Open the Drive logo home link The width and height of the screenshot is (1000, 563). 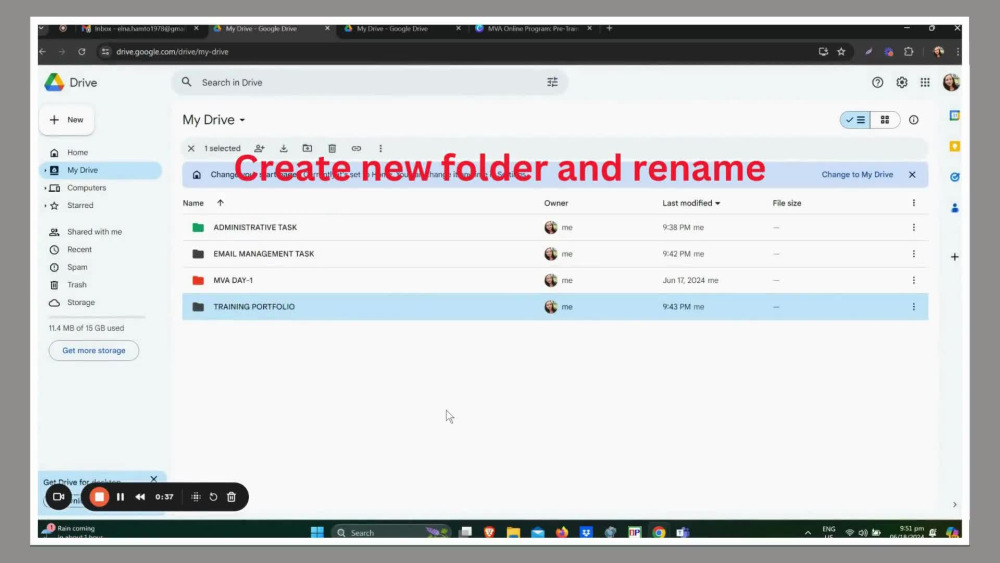tap(70, 83)
